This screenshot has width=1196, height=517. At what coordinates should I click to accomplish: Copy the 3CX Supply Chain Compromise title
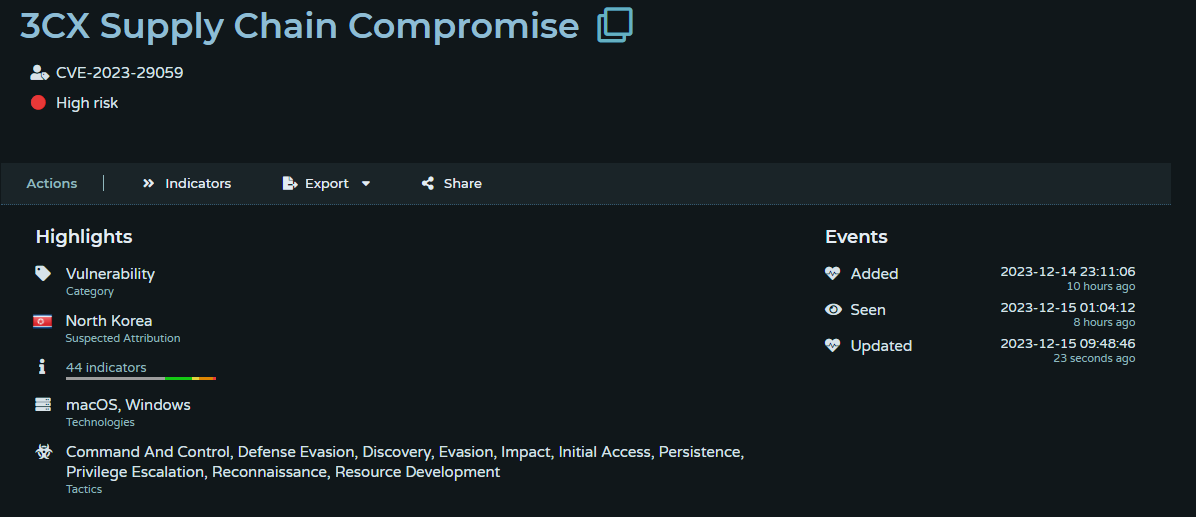pos(615,25)
